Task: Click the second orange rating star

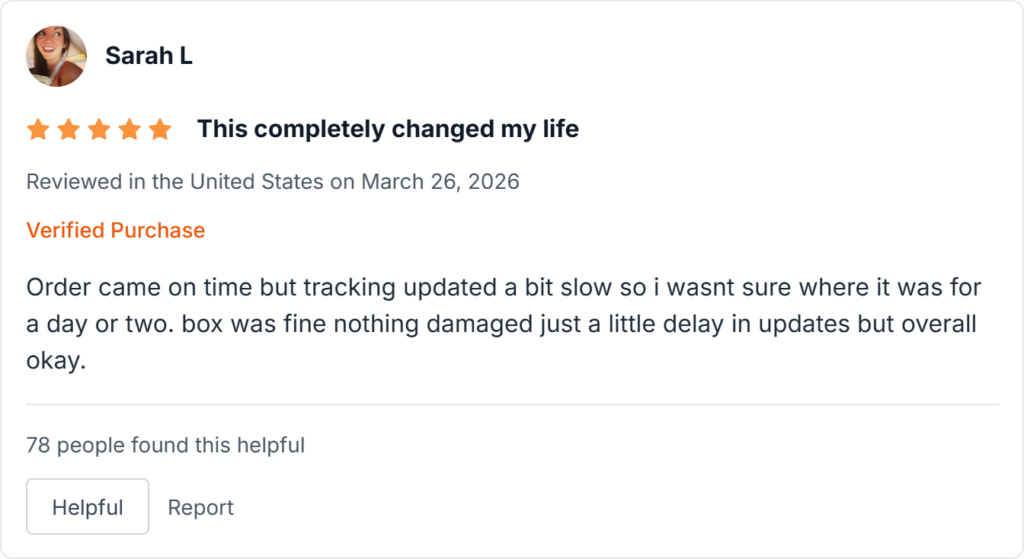Action: click(x=68, y=130)
